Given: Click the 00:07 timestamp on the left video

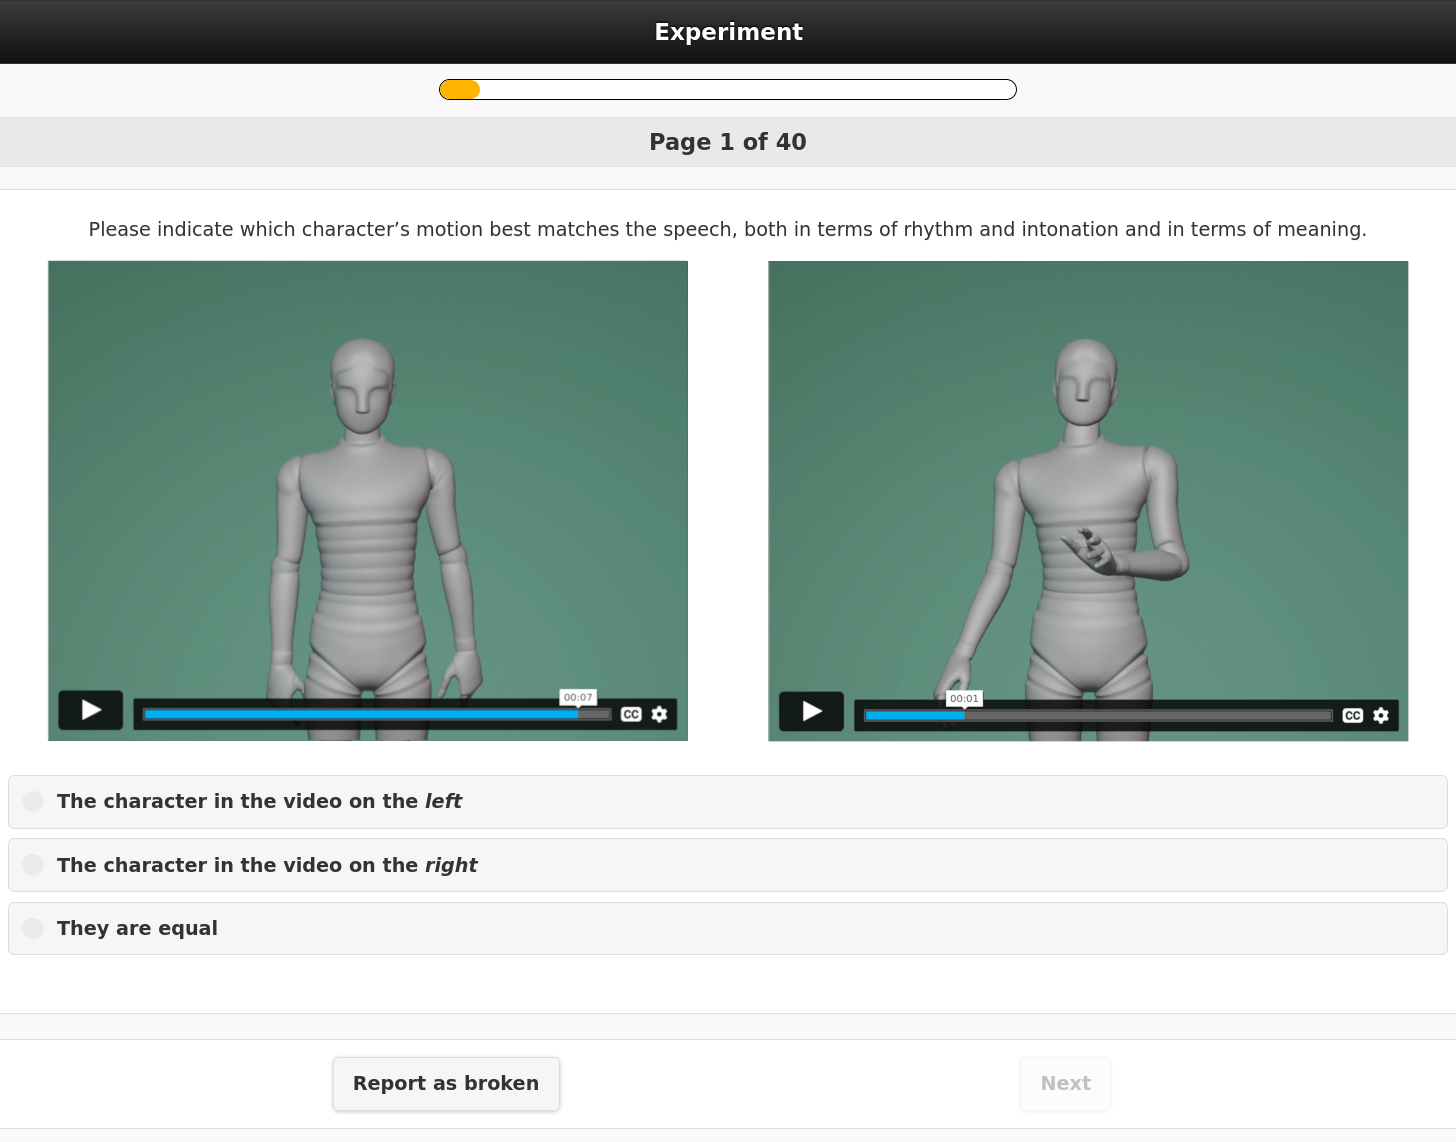Looking at the screenshot, I should click(x=578, y=697).
